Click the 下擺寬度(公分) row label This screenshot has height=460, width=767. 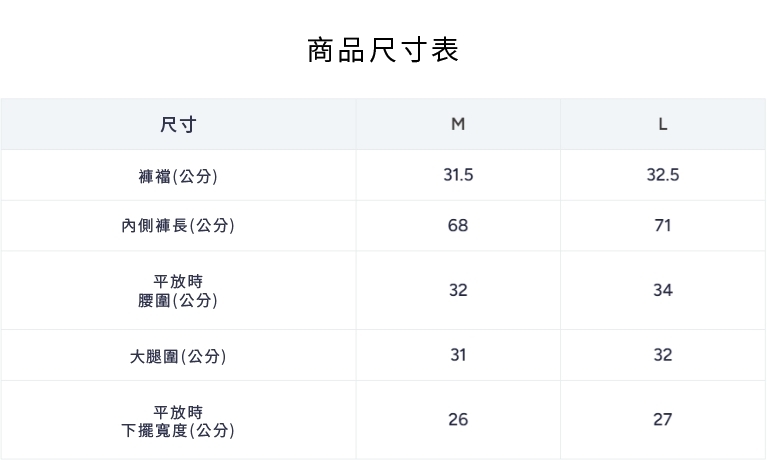click(x=178, y=430)
